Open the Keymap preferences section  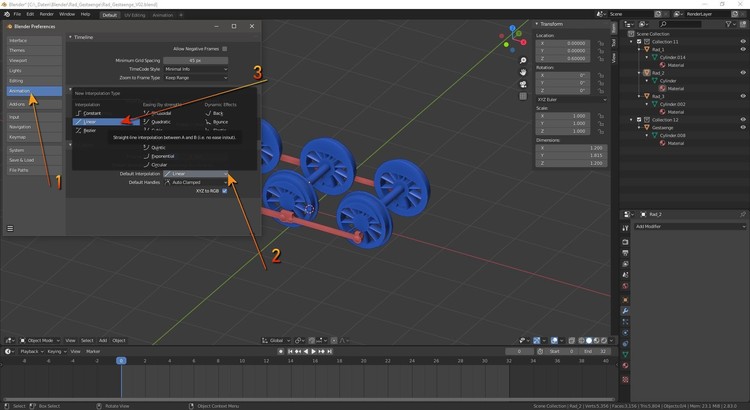pos(18,137)
